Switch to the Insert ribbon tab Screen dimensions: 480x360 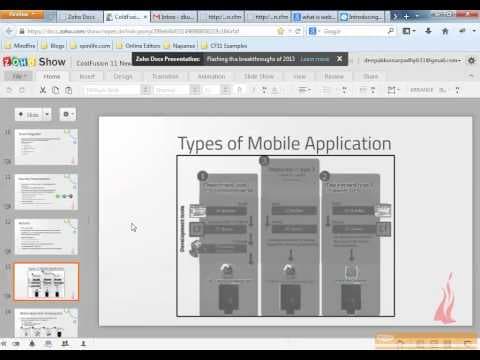pos(87,76)
